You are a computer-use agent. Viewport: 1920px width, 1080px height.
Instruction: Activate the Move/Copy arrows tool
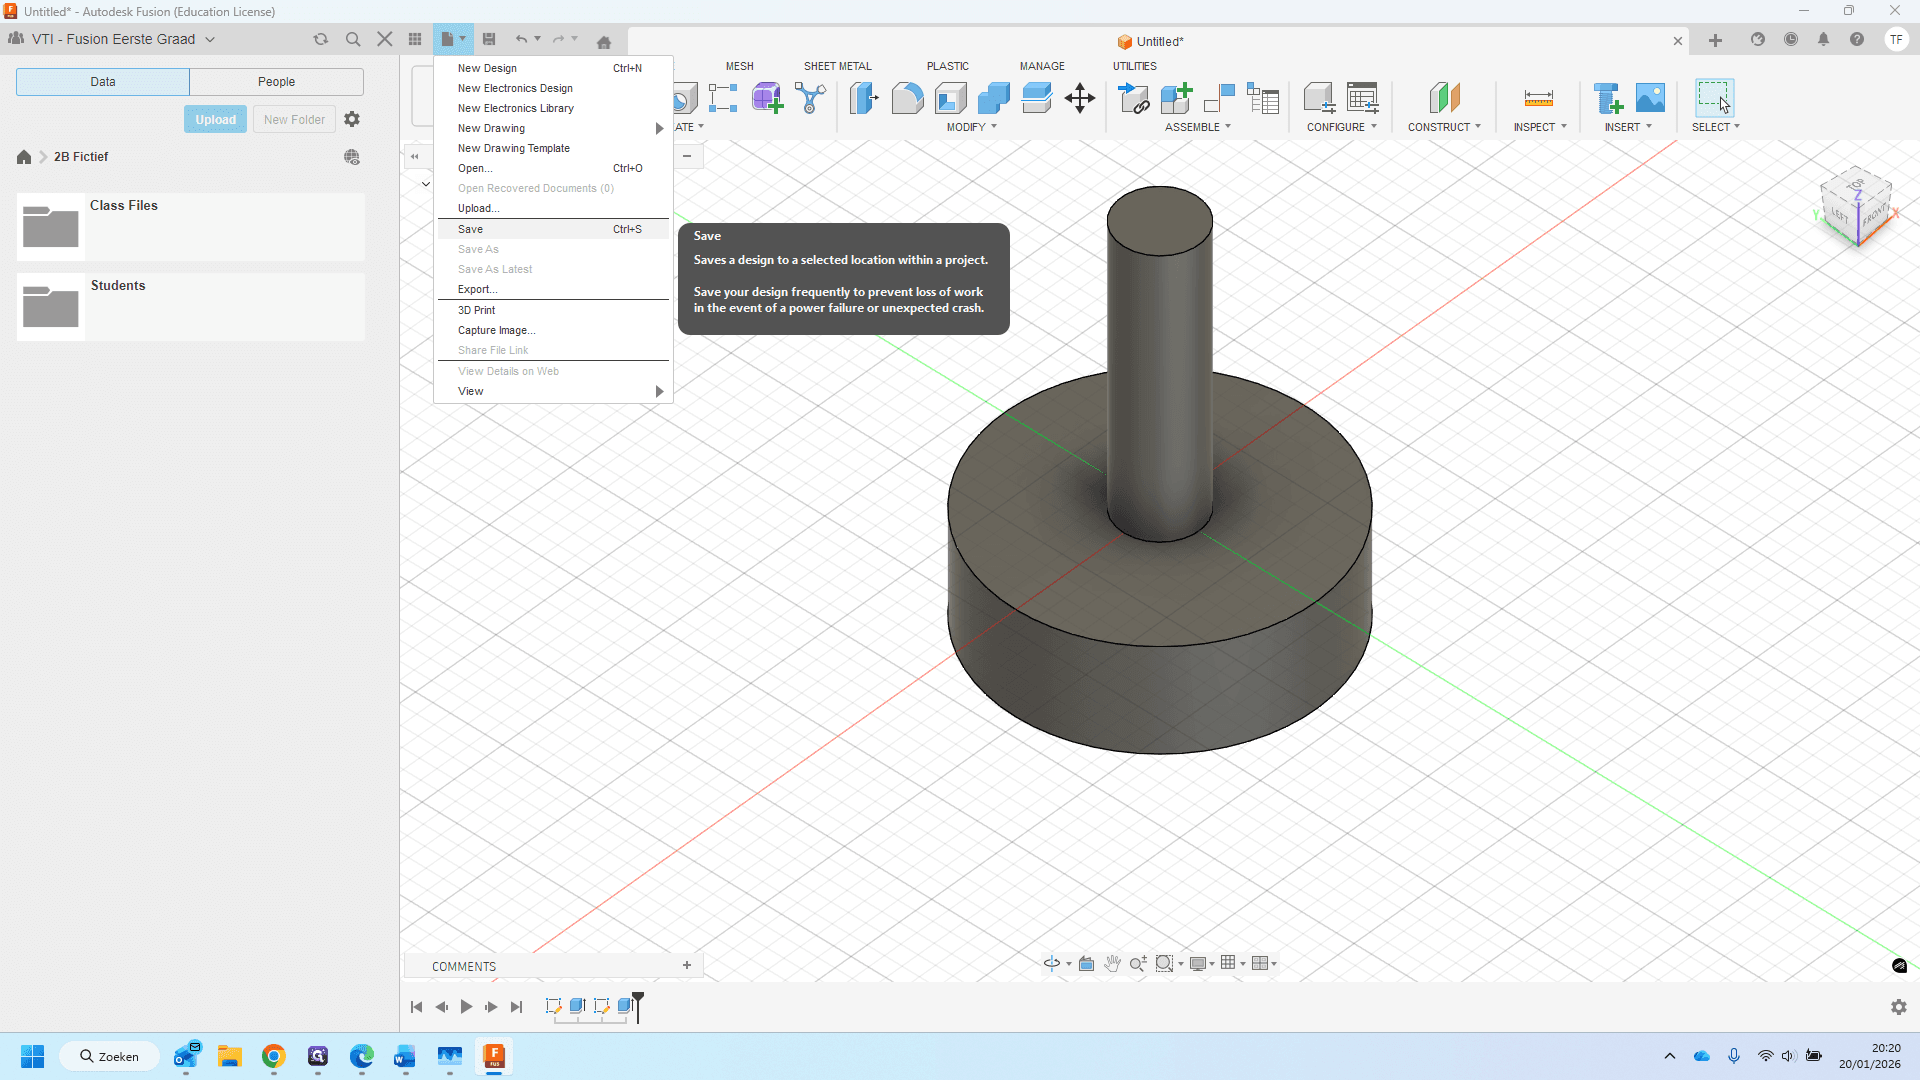click(1080, 98)
